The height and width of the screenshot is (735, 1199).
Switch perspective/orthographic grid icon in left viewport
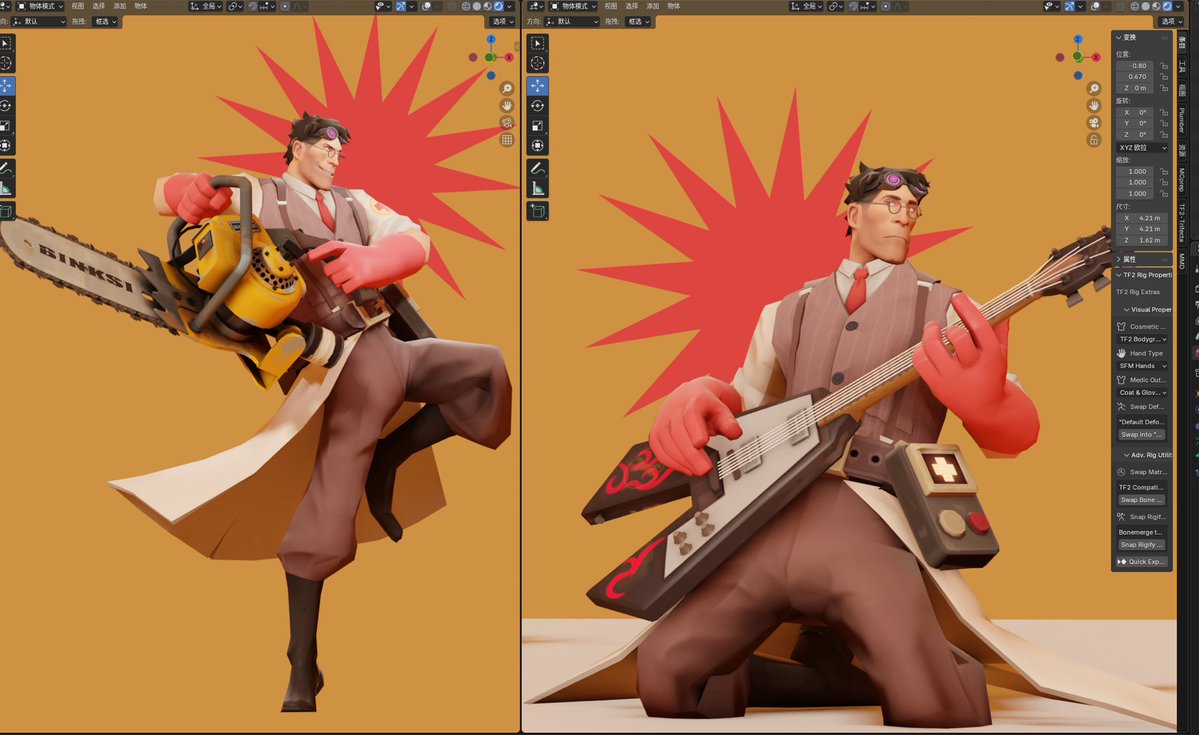(x=506, y=140)
